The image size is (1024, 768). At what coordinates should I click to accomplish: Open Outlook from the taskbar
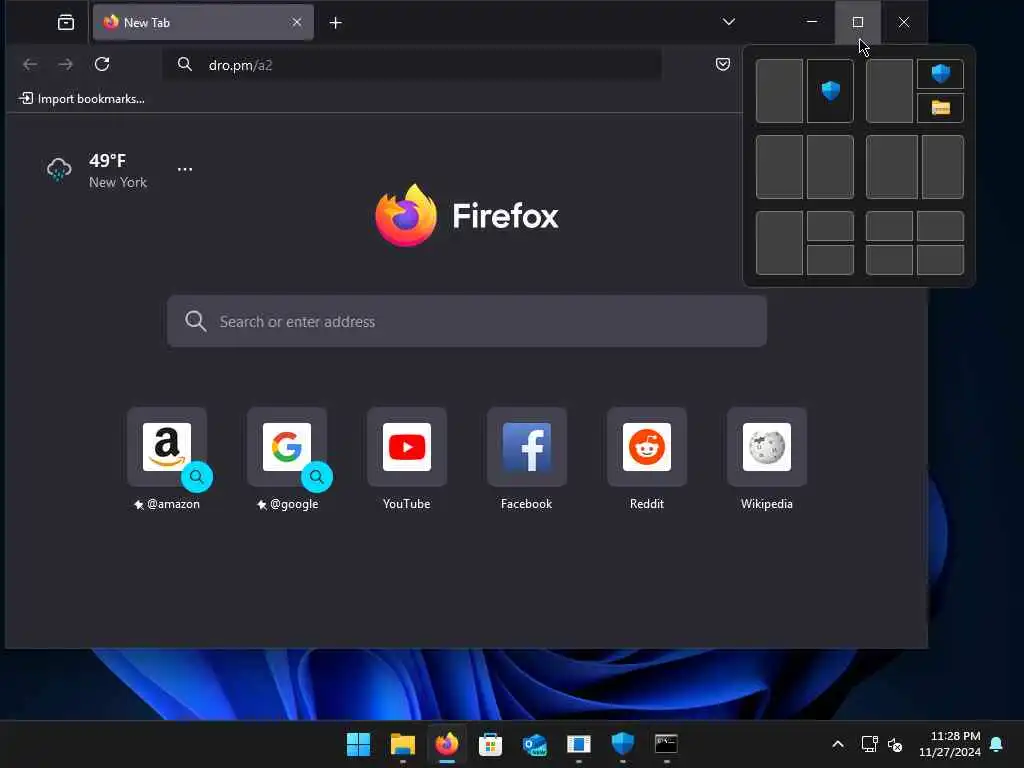[x=535, y=744]
